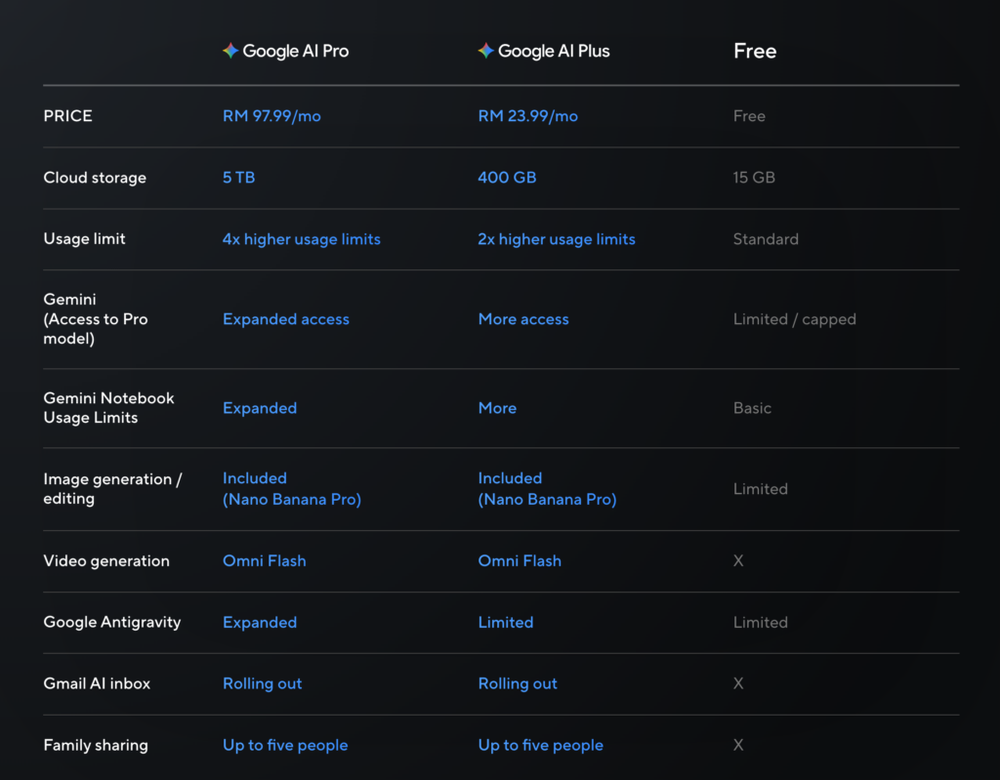Viewport: 1000px width, 780px height.
Task: Select the 5 TB storage value
Action: point(239,177)
